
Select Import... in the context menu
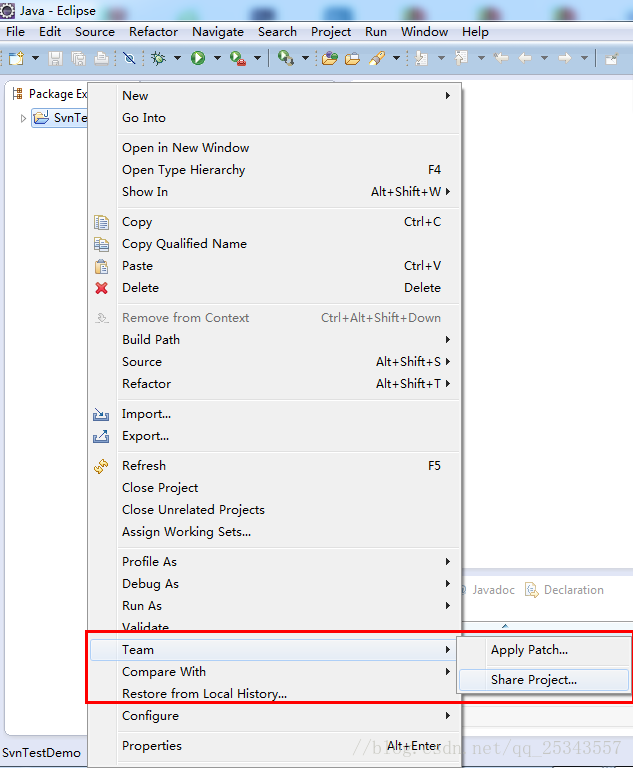[274, 414]
